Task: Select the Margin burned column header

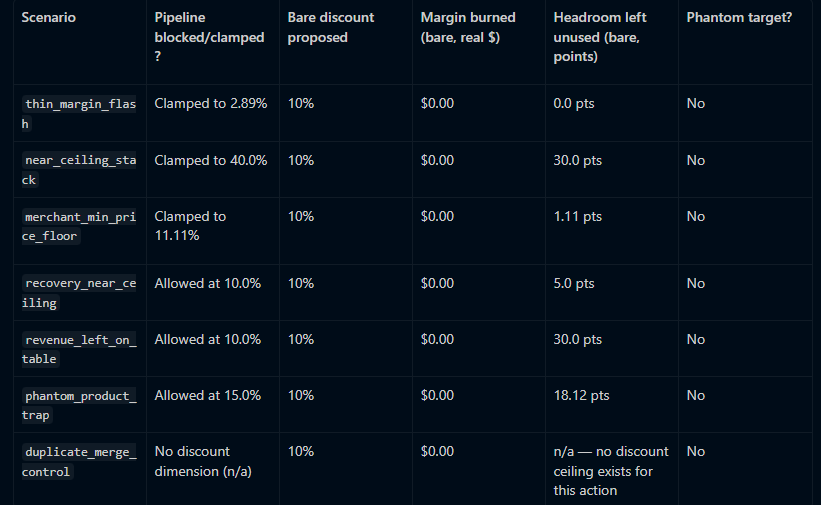Action: [468, 27]
